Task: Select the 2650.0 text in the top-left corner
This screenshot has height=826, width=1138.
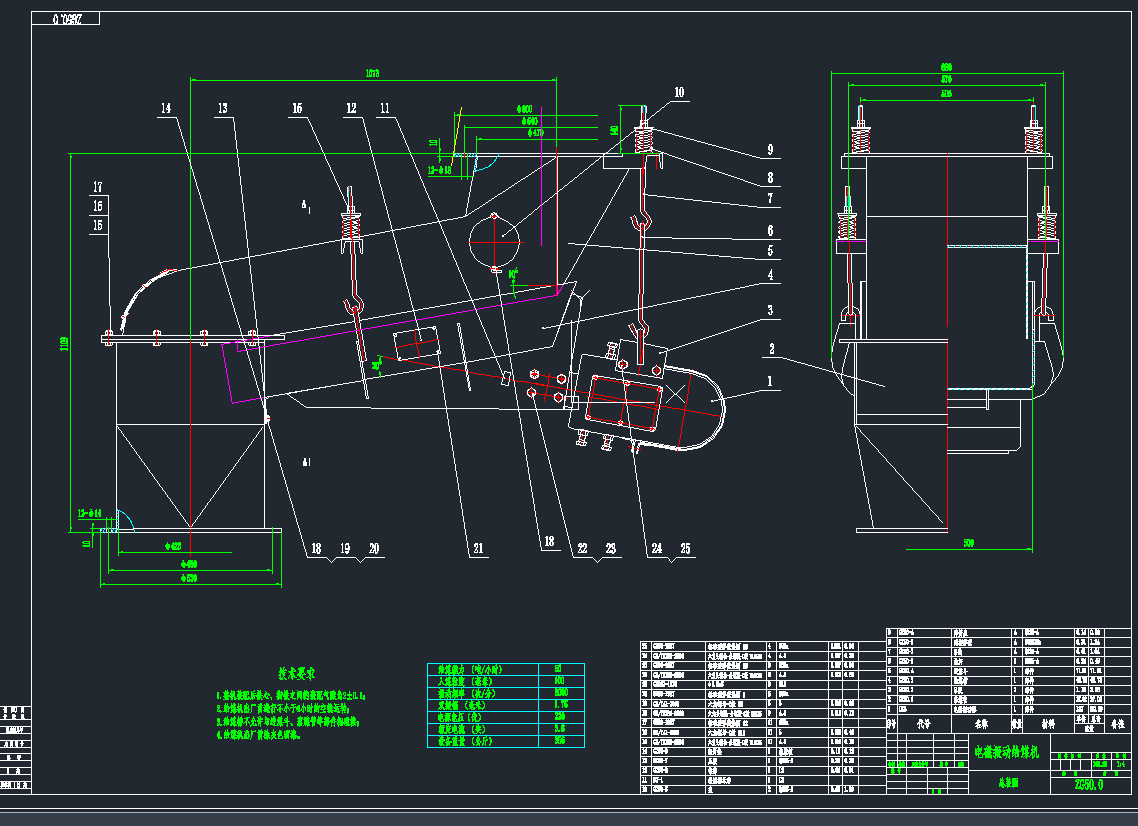Action: (x=68, y=16)
